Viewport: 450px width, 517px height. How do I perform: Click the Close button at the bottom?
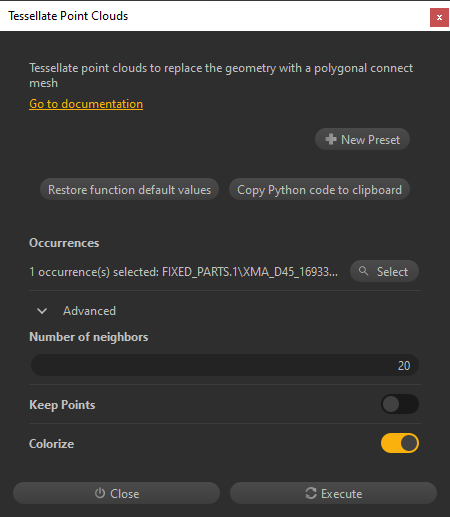(116, 493)
